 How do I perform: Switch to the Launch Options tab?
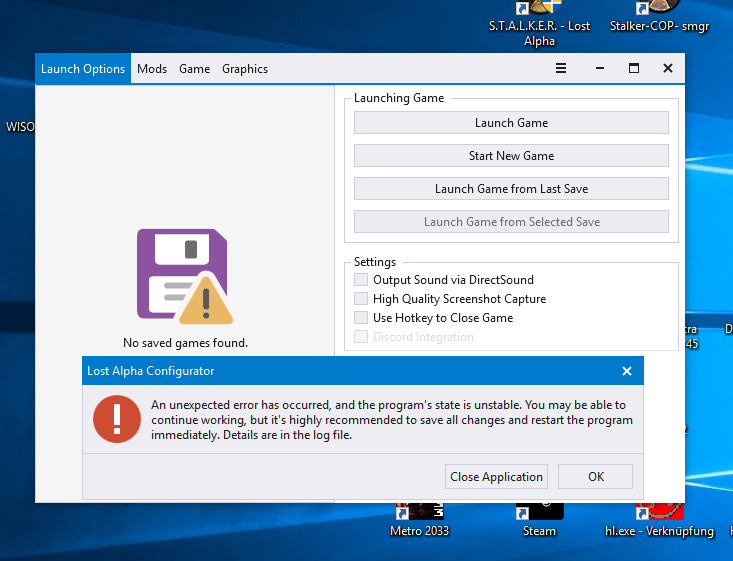[x=83, y=69]
